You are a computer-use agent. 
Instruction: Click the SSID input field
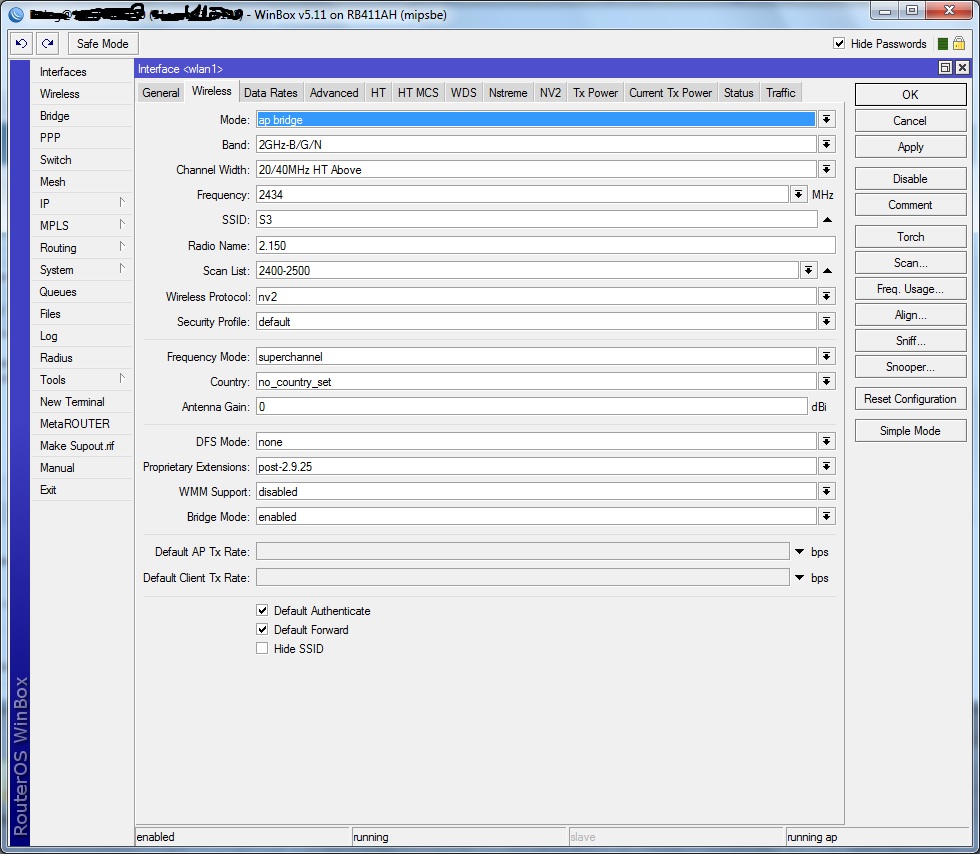[x=536, y=219]
